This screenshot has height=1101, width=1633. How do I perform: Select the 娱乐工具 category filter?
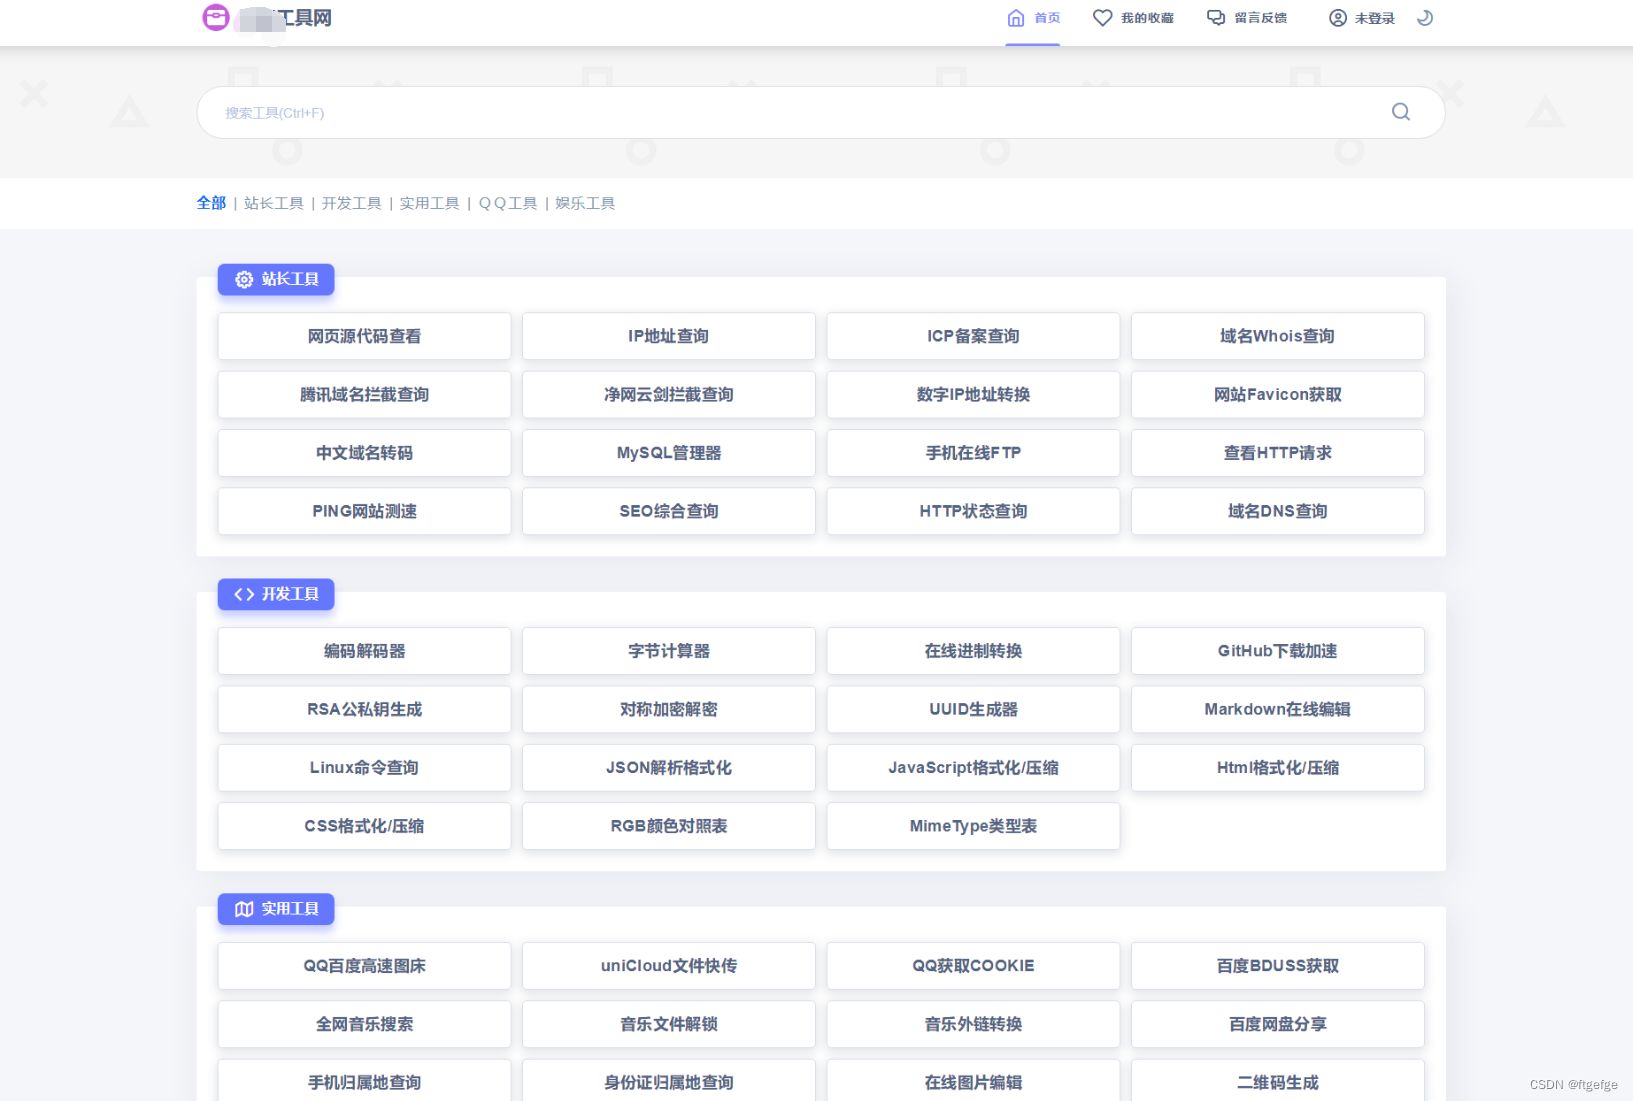point(584,202)
